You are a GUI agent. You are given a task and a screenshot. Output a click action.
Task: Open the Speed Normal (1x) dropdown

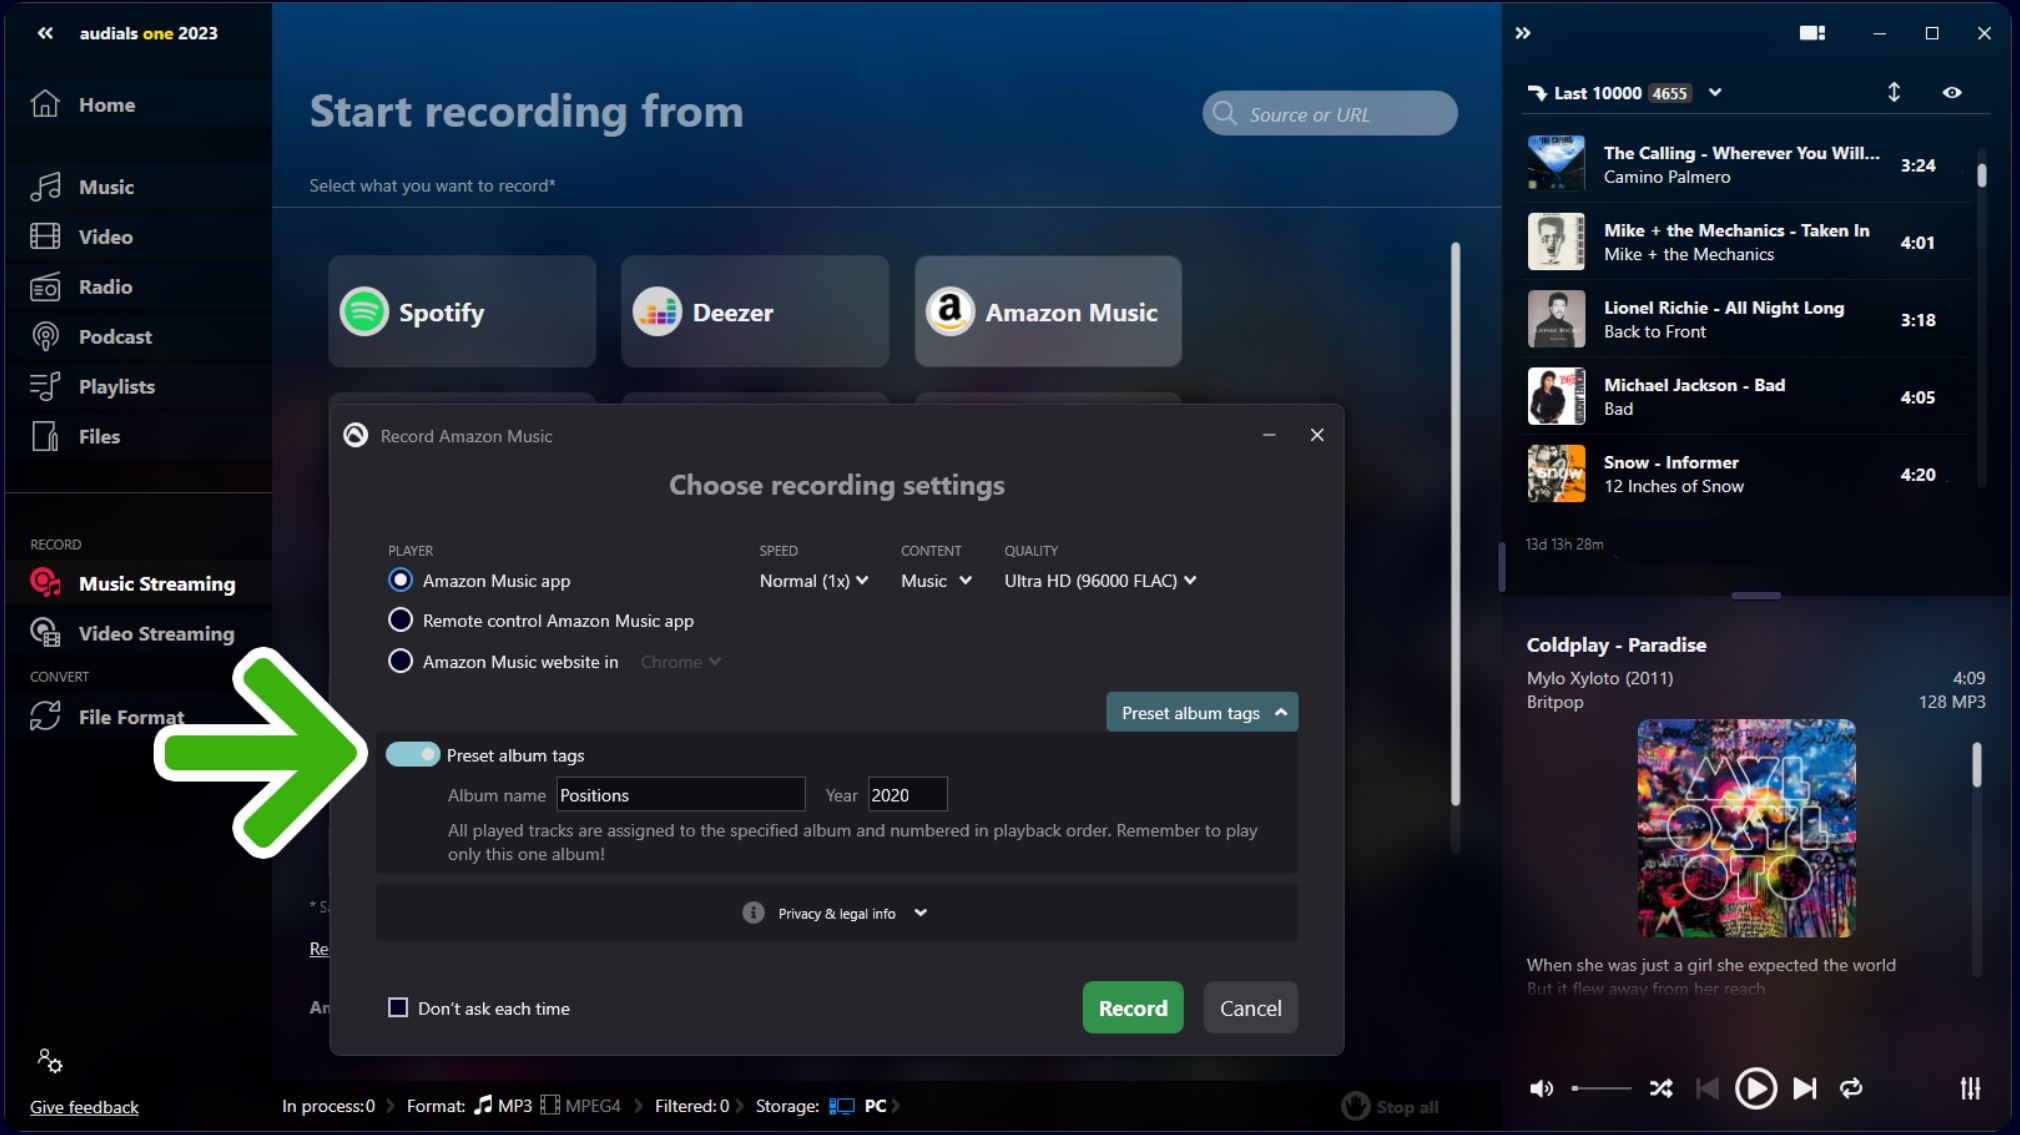point(814,581)
